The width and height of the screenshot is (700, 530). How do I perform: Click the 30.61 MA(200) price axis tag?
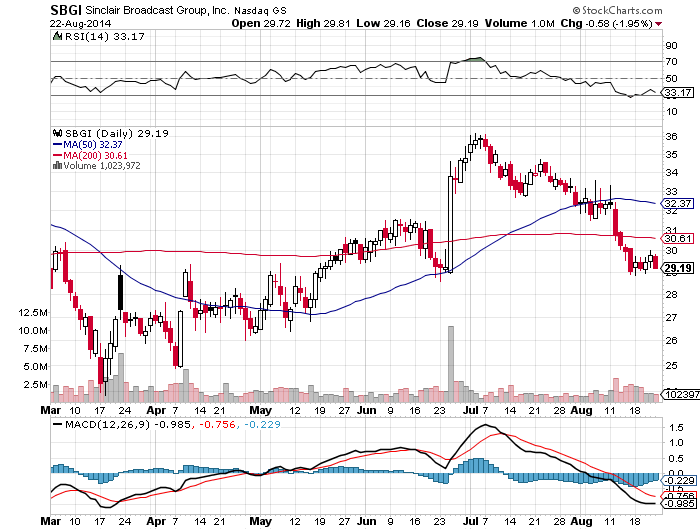[678, 238]
